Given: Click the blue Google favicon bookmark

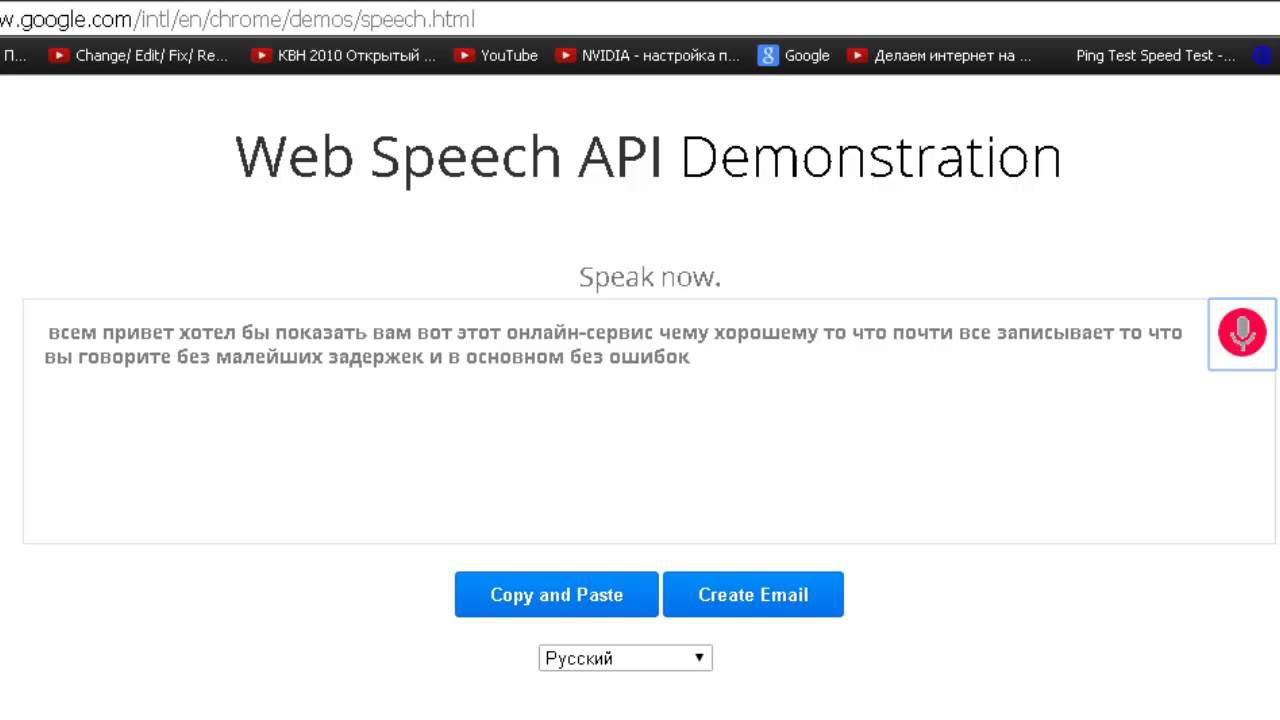Looking at the screenshot, I should tap(768, 56).
